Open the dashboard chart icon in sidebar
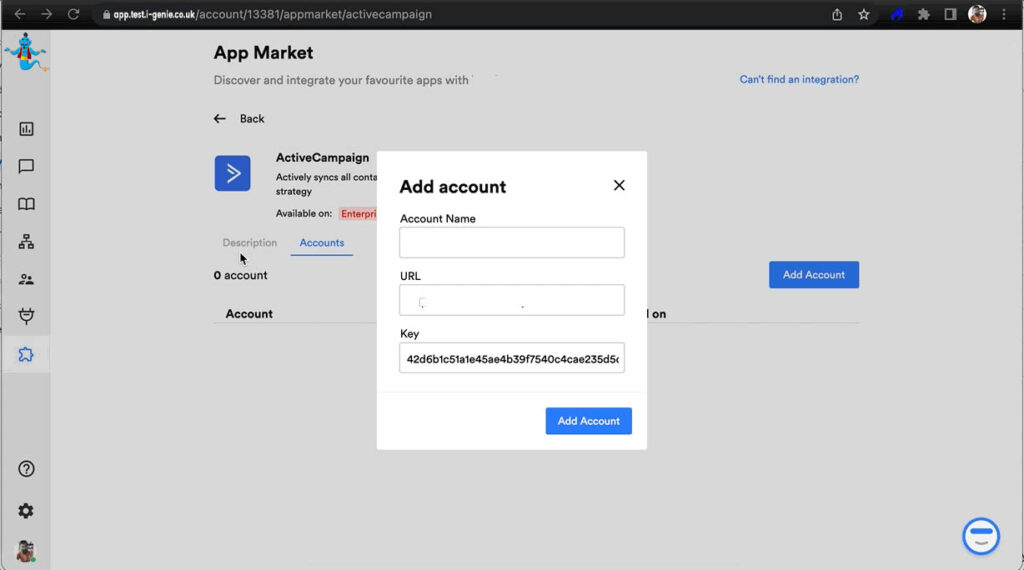Viewport: 1024px width, 570px height. click(26, 129)
